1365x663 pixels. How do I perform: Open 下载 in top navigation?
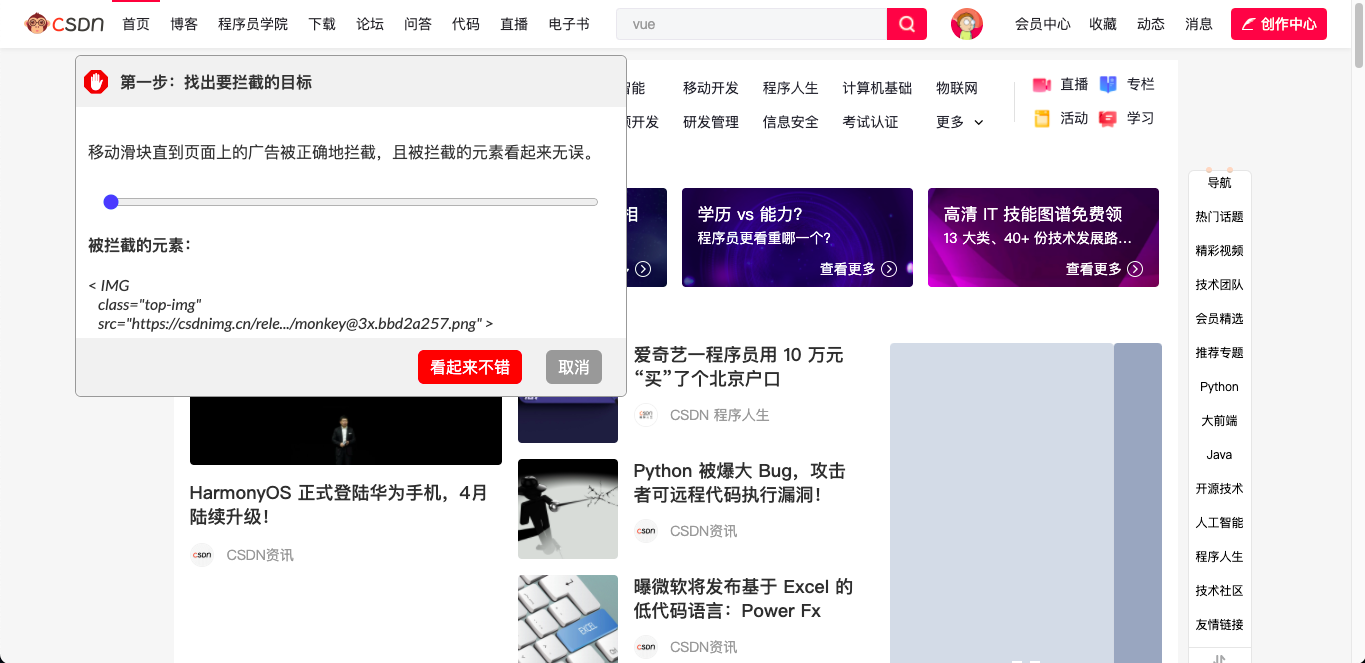point(322,24)
